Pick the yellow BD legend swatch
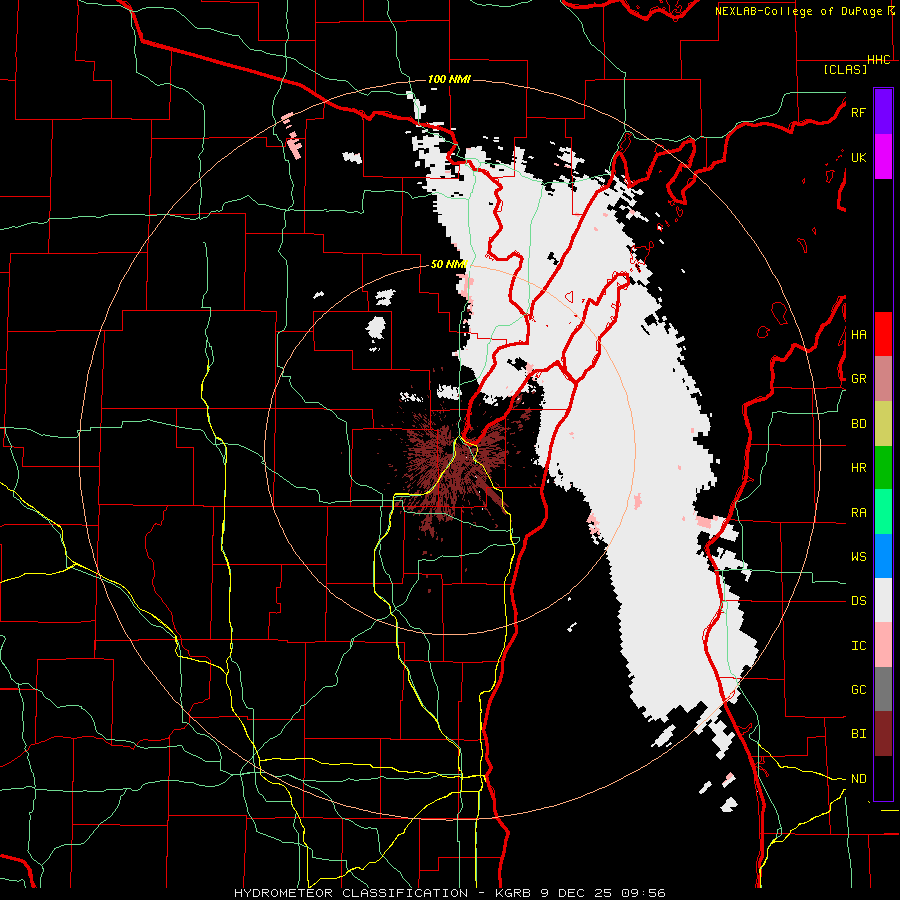Image resolution: width=900 pixels, height=900 pixels. tap(883, 424)
